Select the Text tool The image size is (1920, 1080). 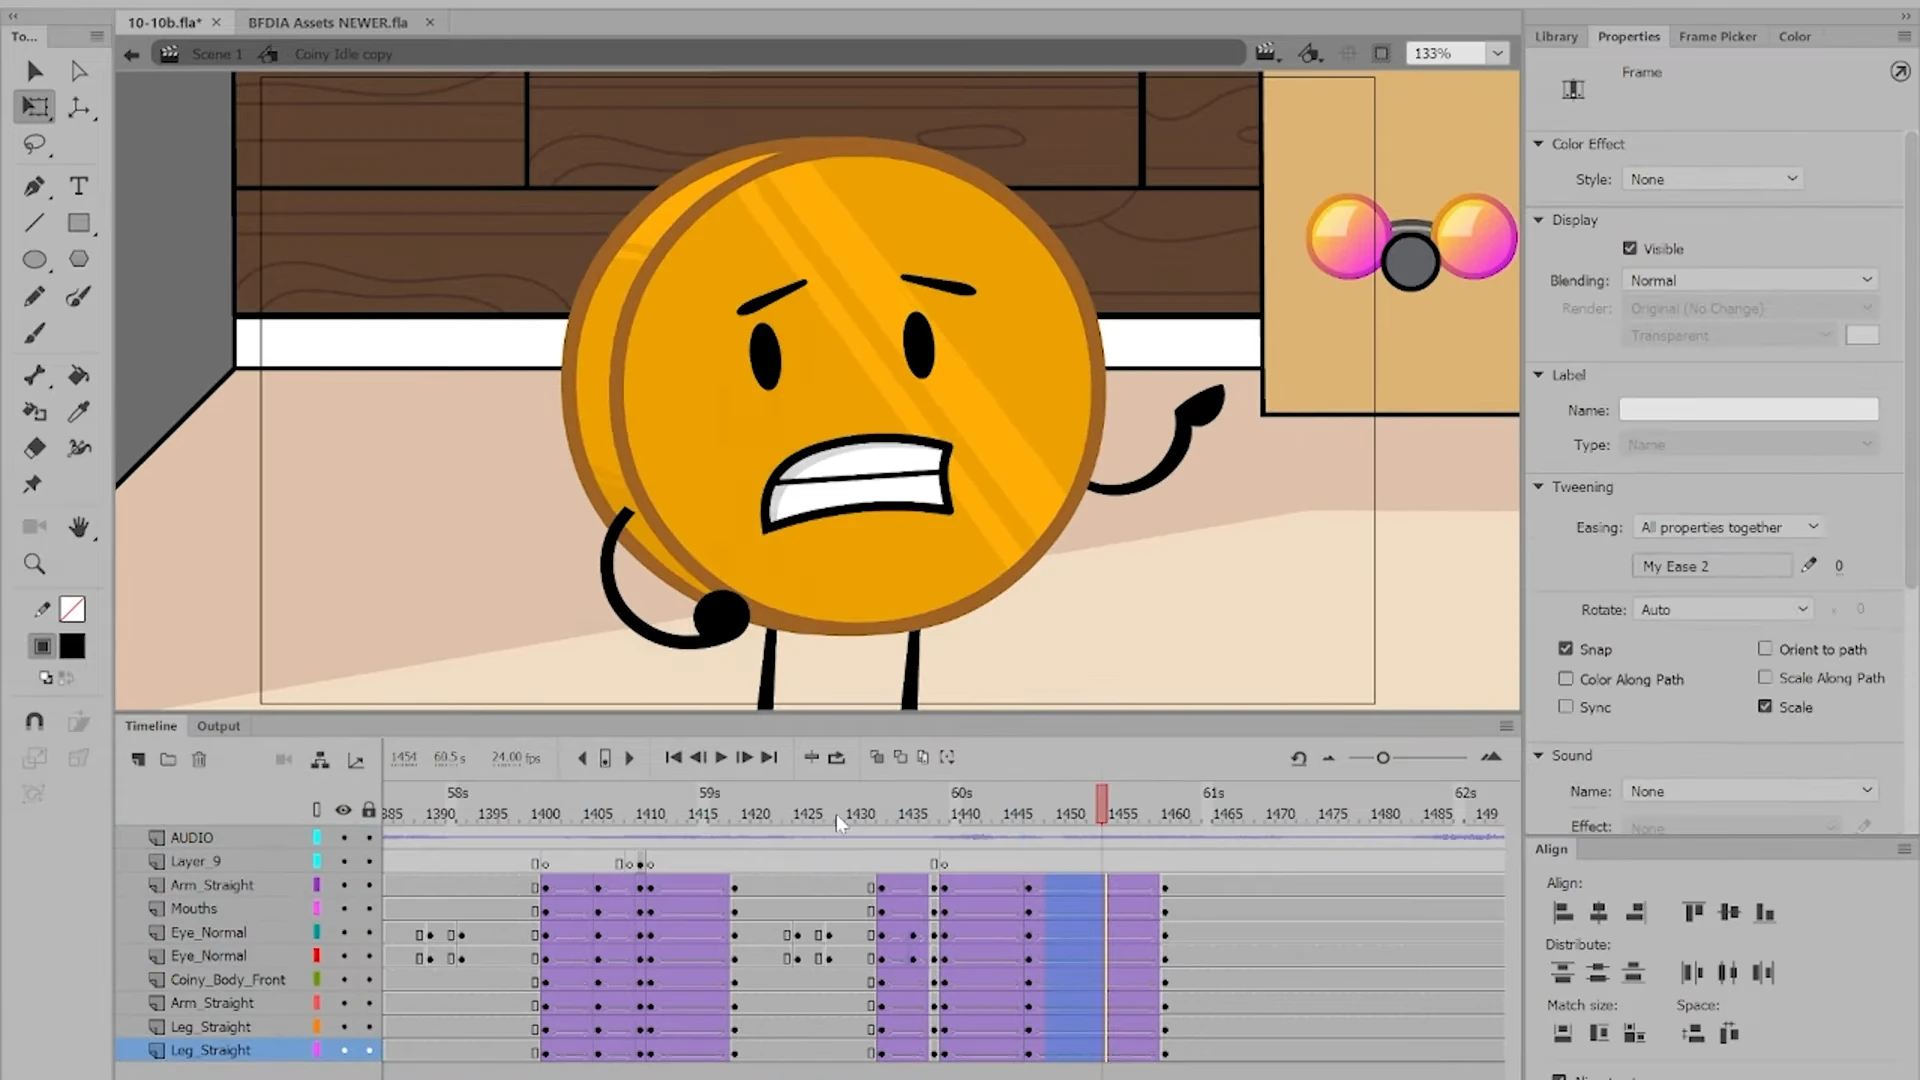(78, 186)
